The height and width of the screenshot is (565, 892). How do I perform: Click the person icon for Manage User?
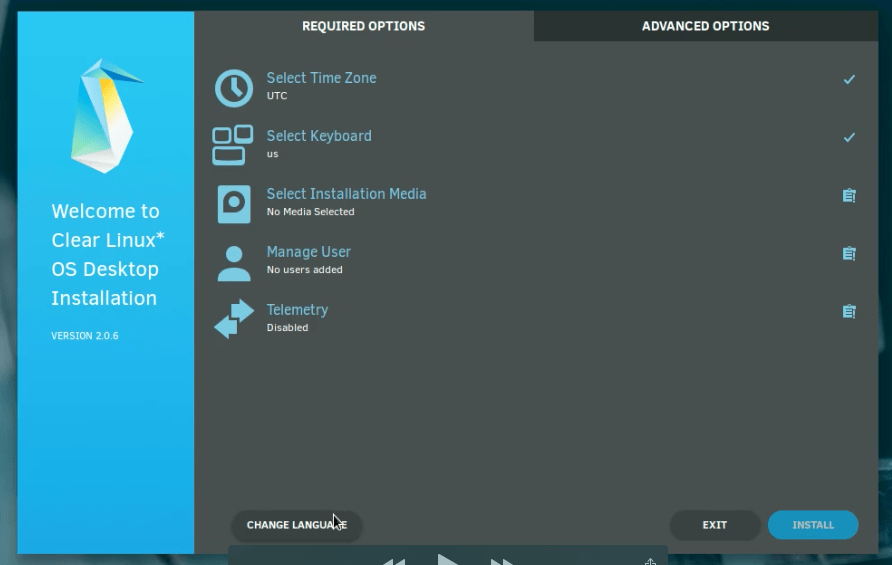pos(234,261)
